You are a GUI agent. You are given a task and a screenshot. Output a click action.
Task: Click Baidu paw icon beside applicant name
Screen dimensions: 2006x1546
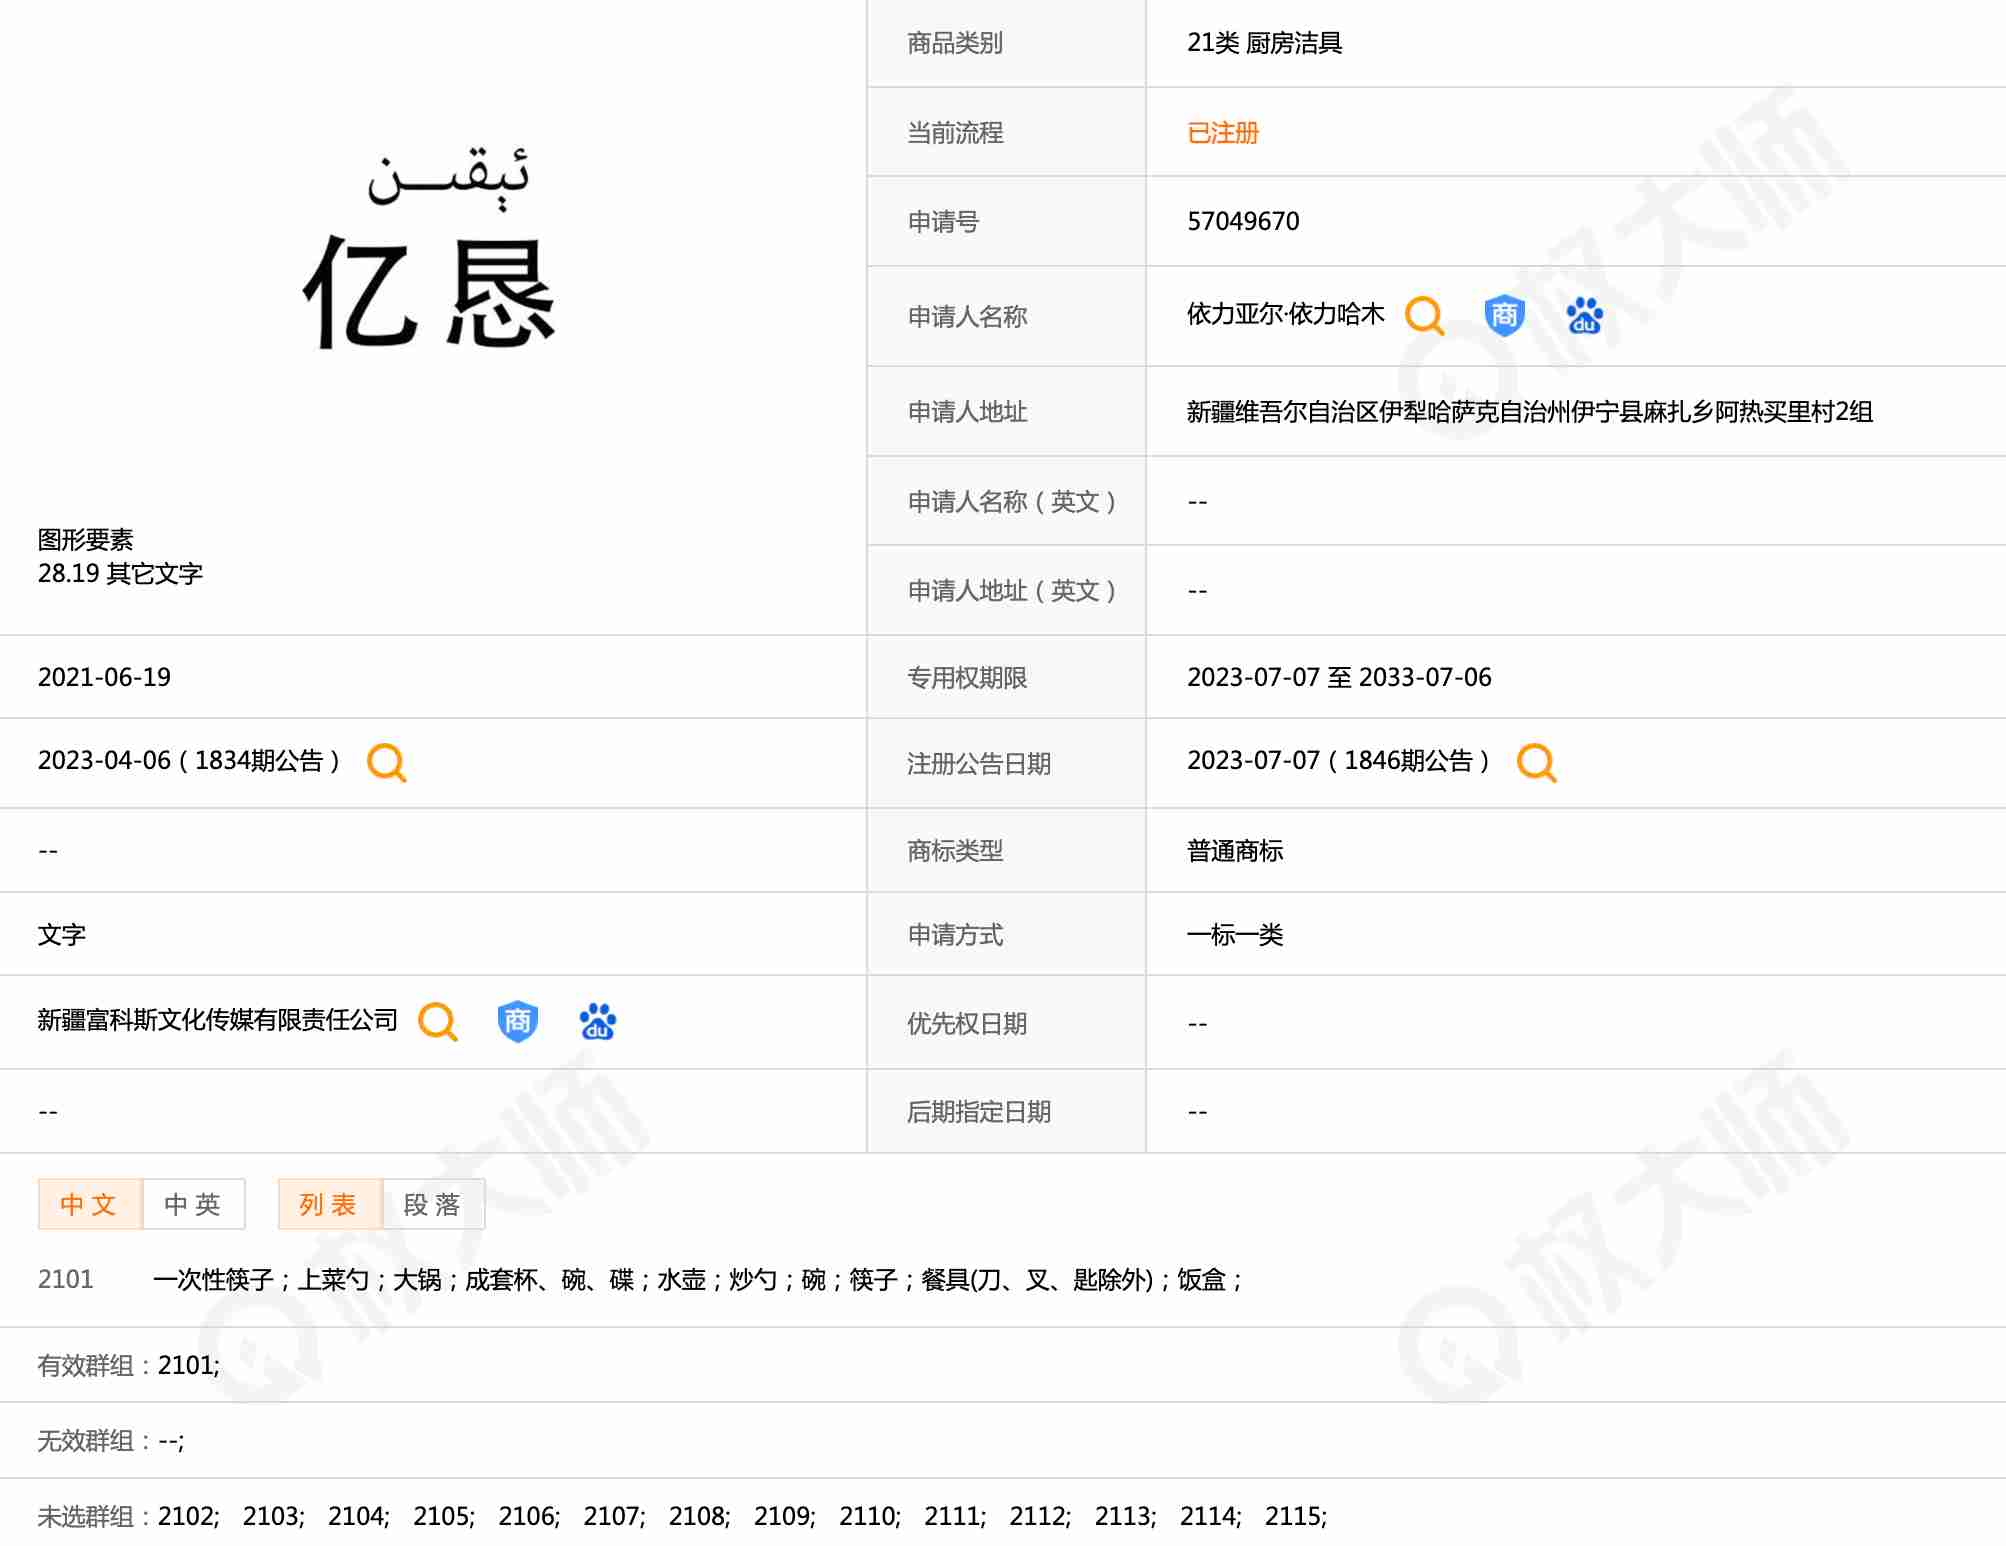1584,316
